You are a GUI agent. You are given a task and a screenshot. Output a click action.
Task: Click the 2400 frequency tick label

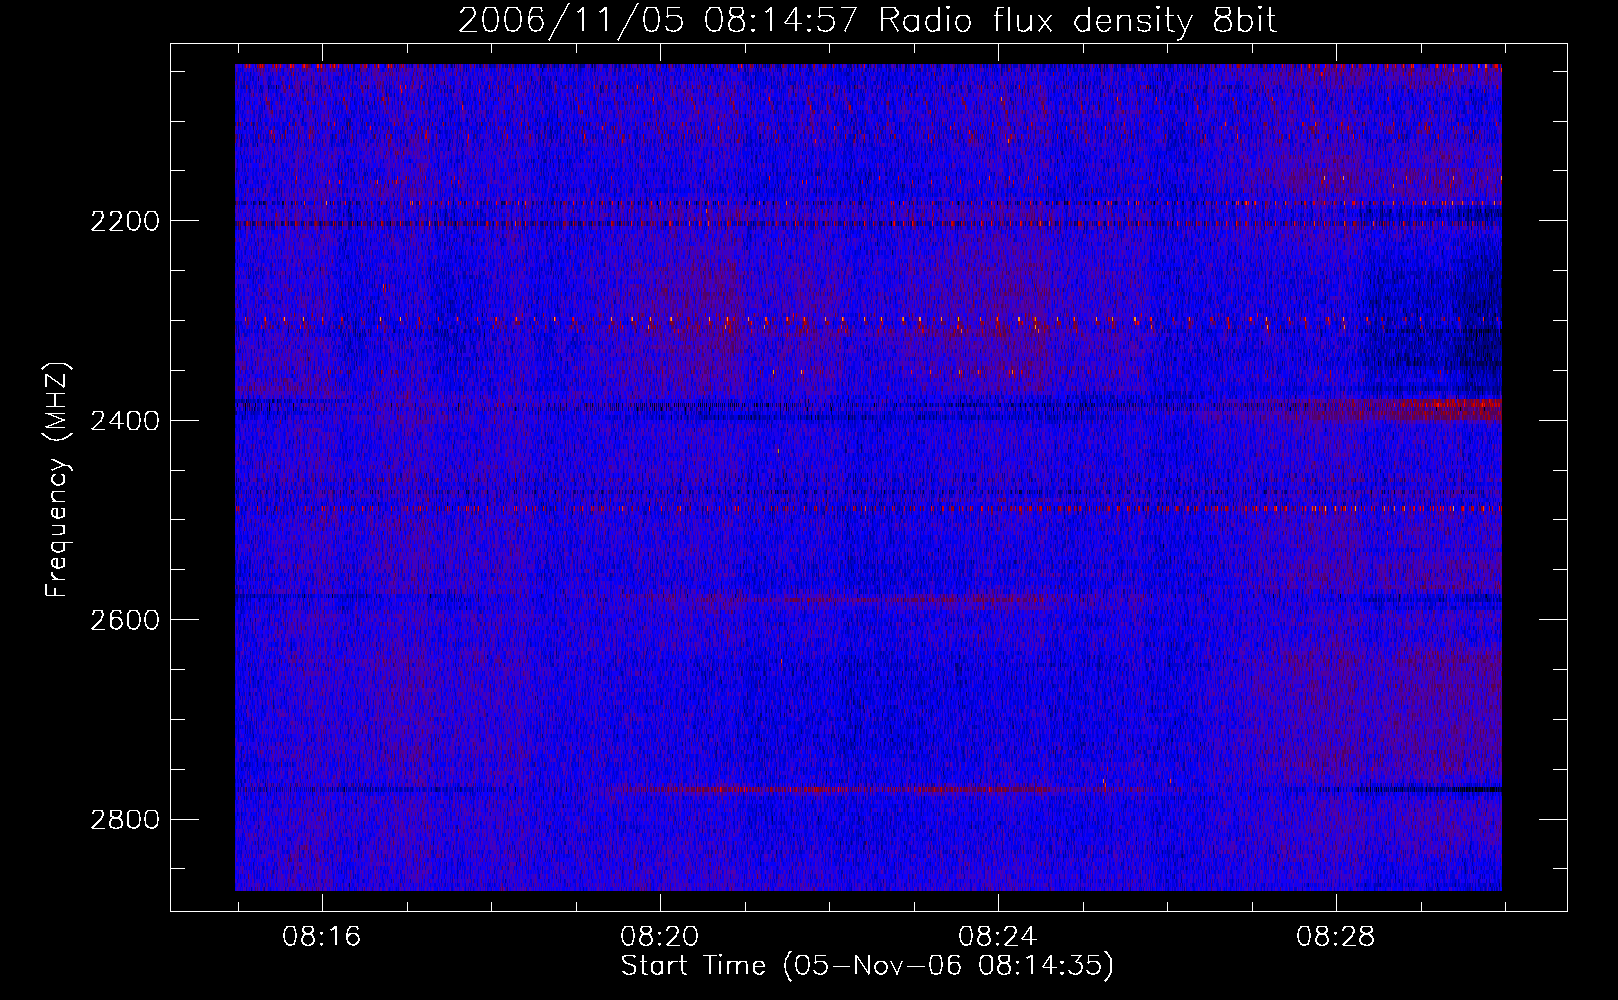tap(125, 421)
